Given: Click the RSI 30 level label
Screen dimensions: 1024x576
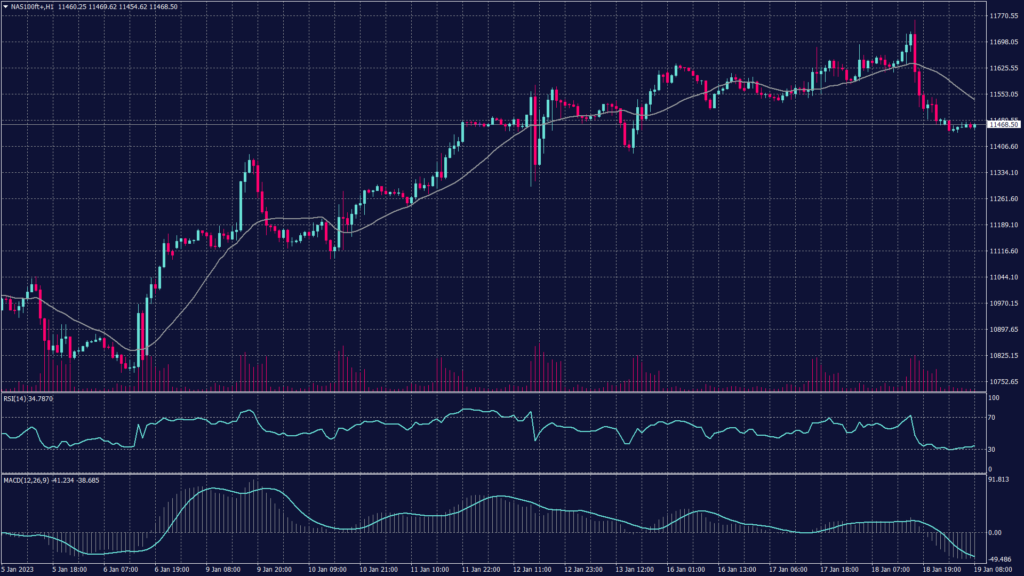Looking at the screenshot, I should point(991,448).
